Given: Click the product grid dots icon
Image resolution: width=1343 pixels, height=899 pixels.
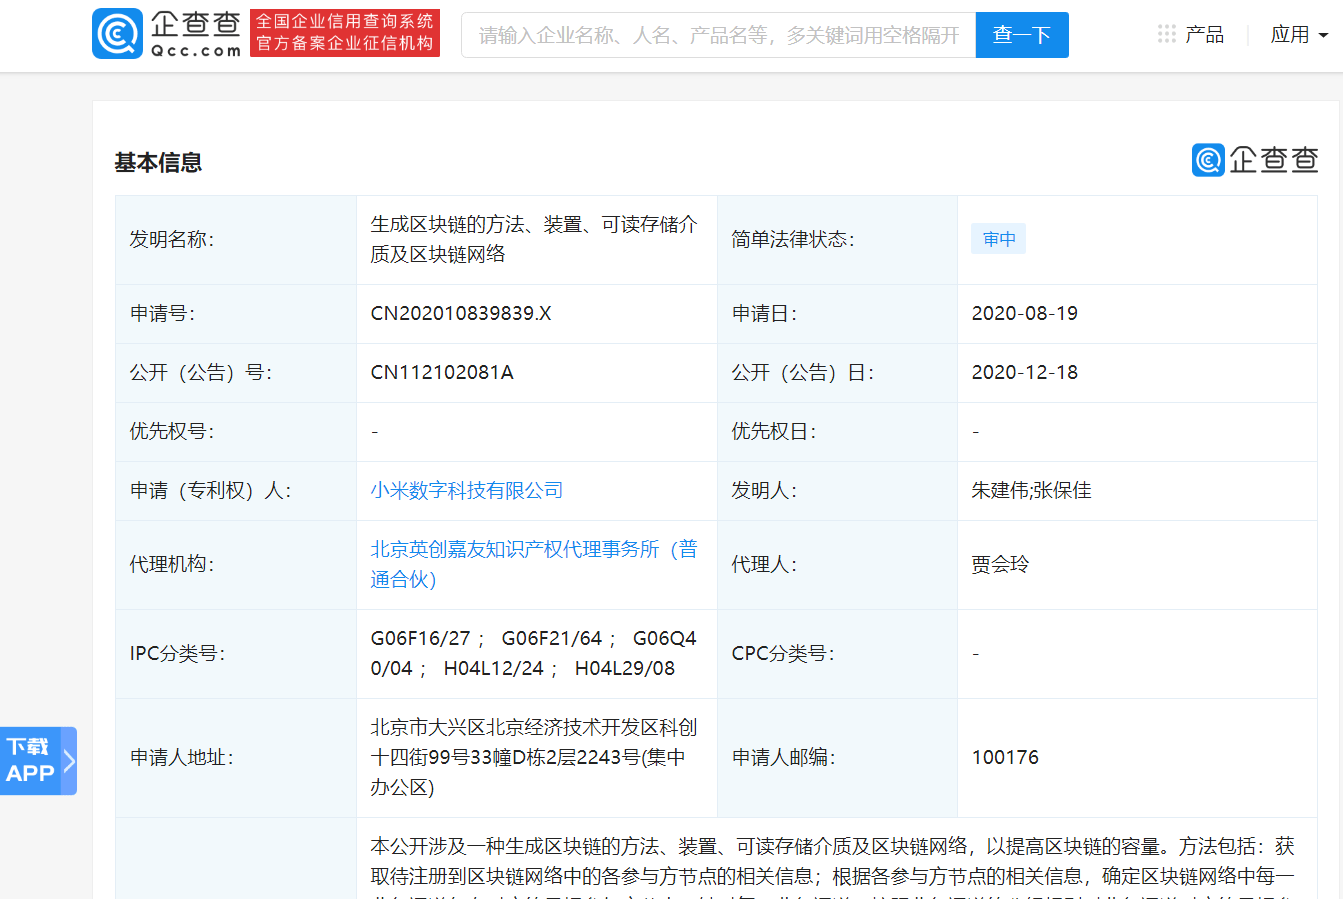Looking at the screenshot, I should click(x=1166, y=34).
